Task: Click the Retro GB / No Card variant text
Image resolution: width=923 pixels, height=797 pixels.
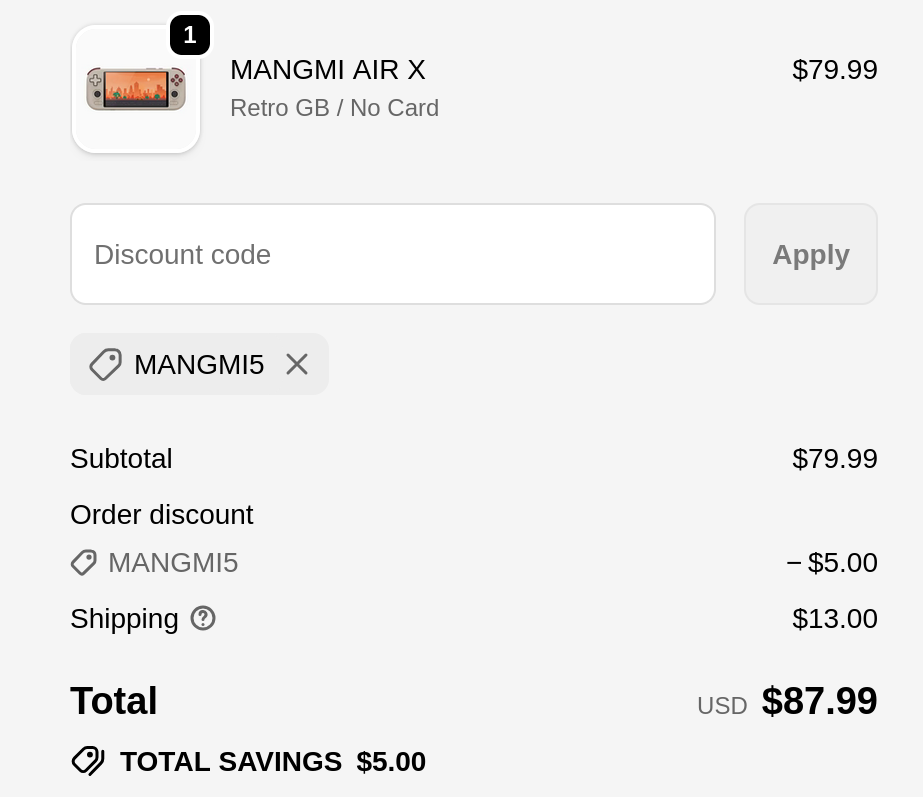Action: [x=334, y=108]
